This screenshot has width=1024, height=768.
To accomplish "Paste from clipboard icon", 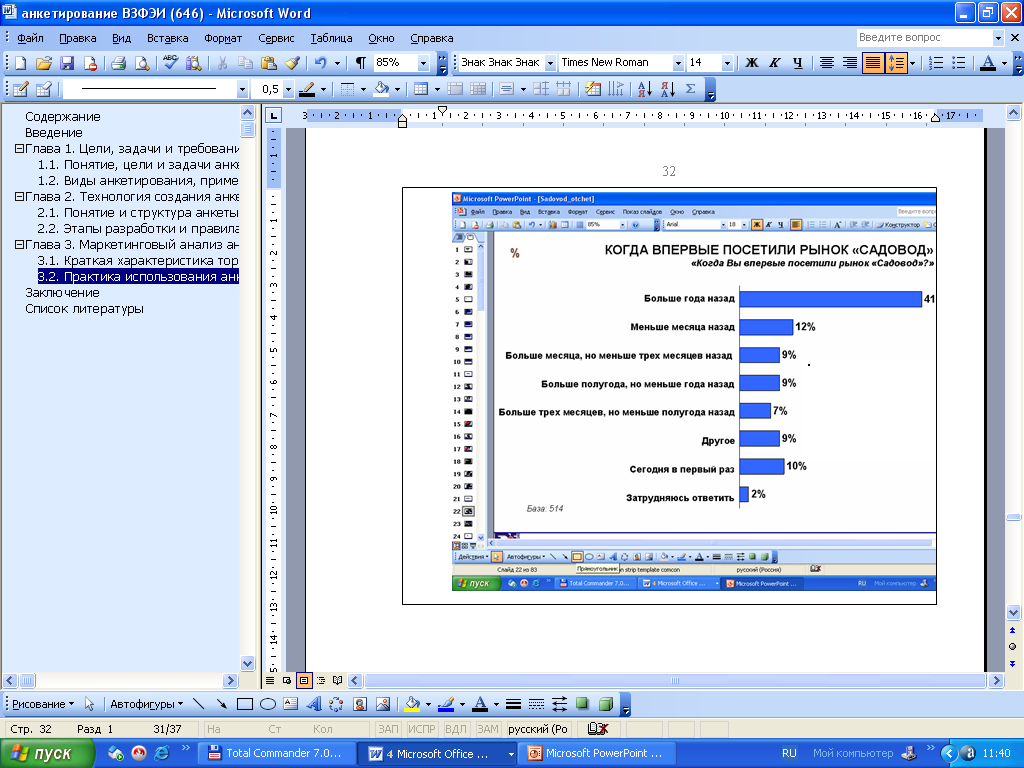I will pos(268,63).
